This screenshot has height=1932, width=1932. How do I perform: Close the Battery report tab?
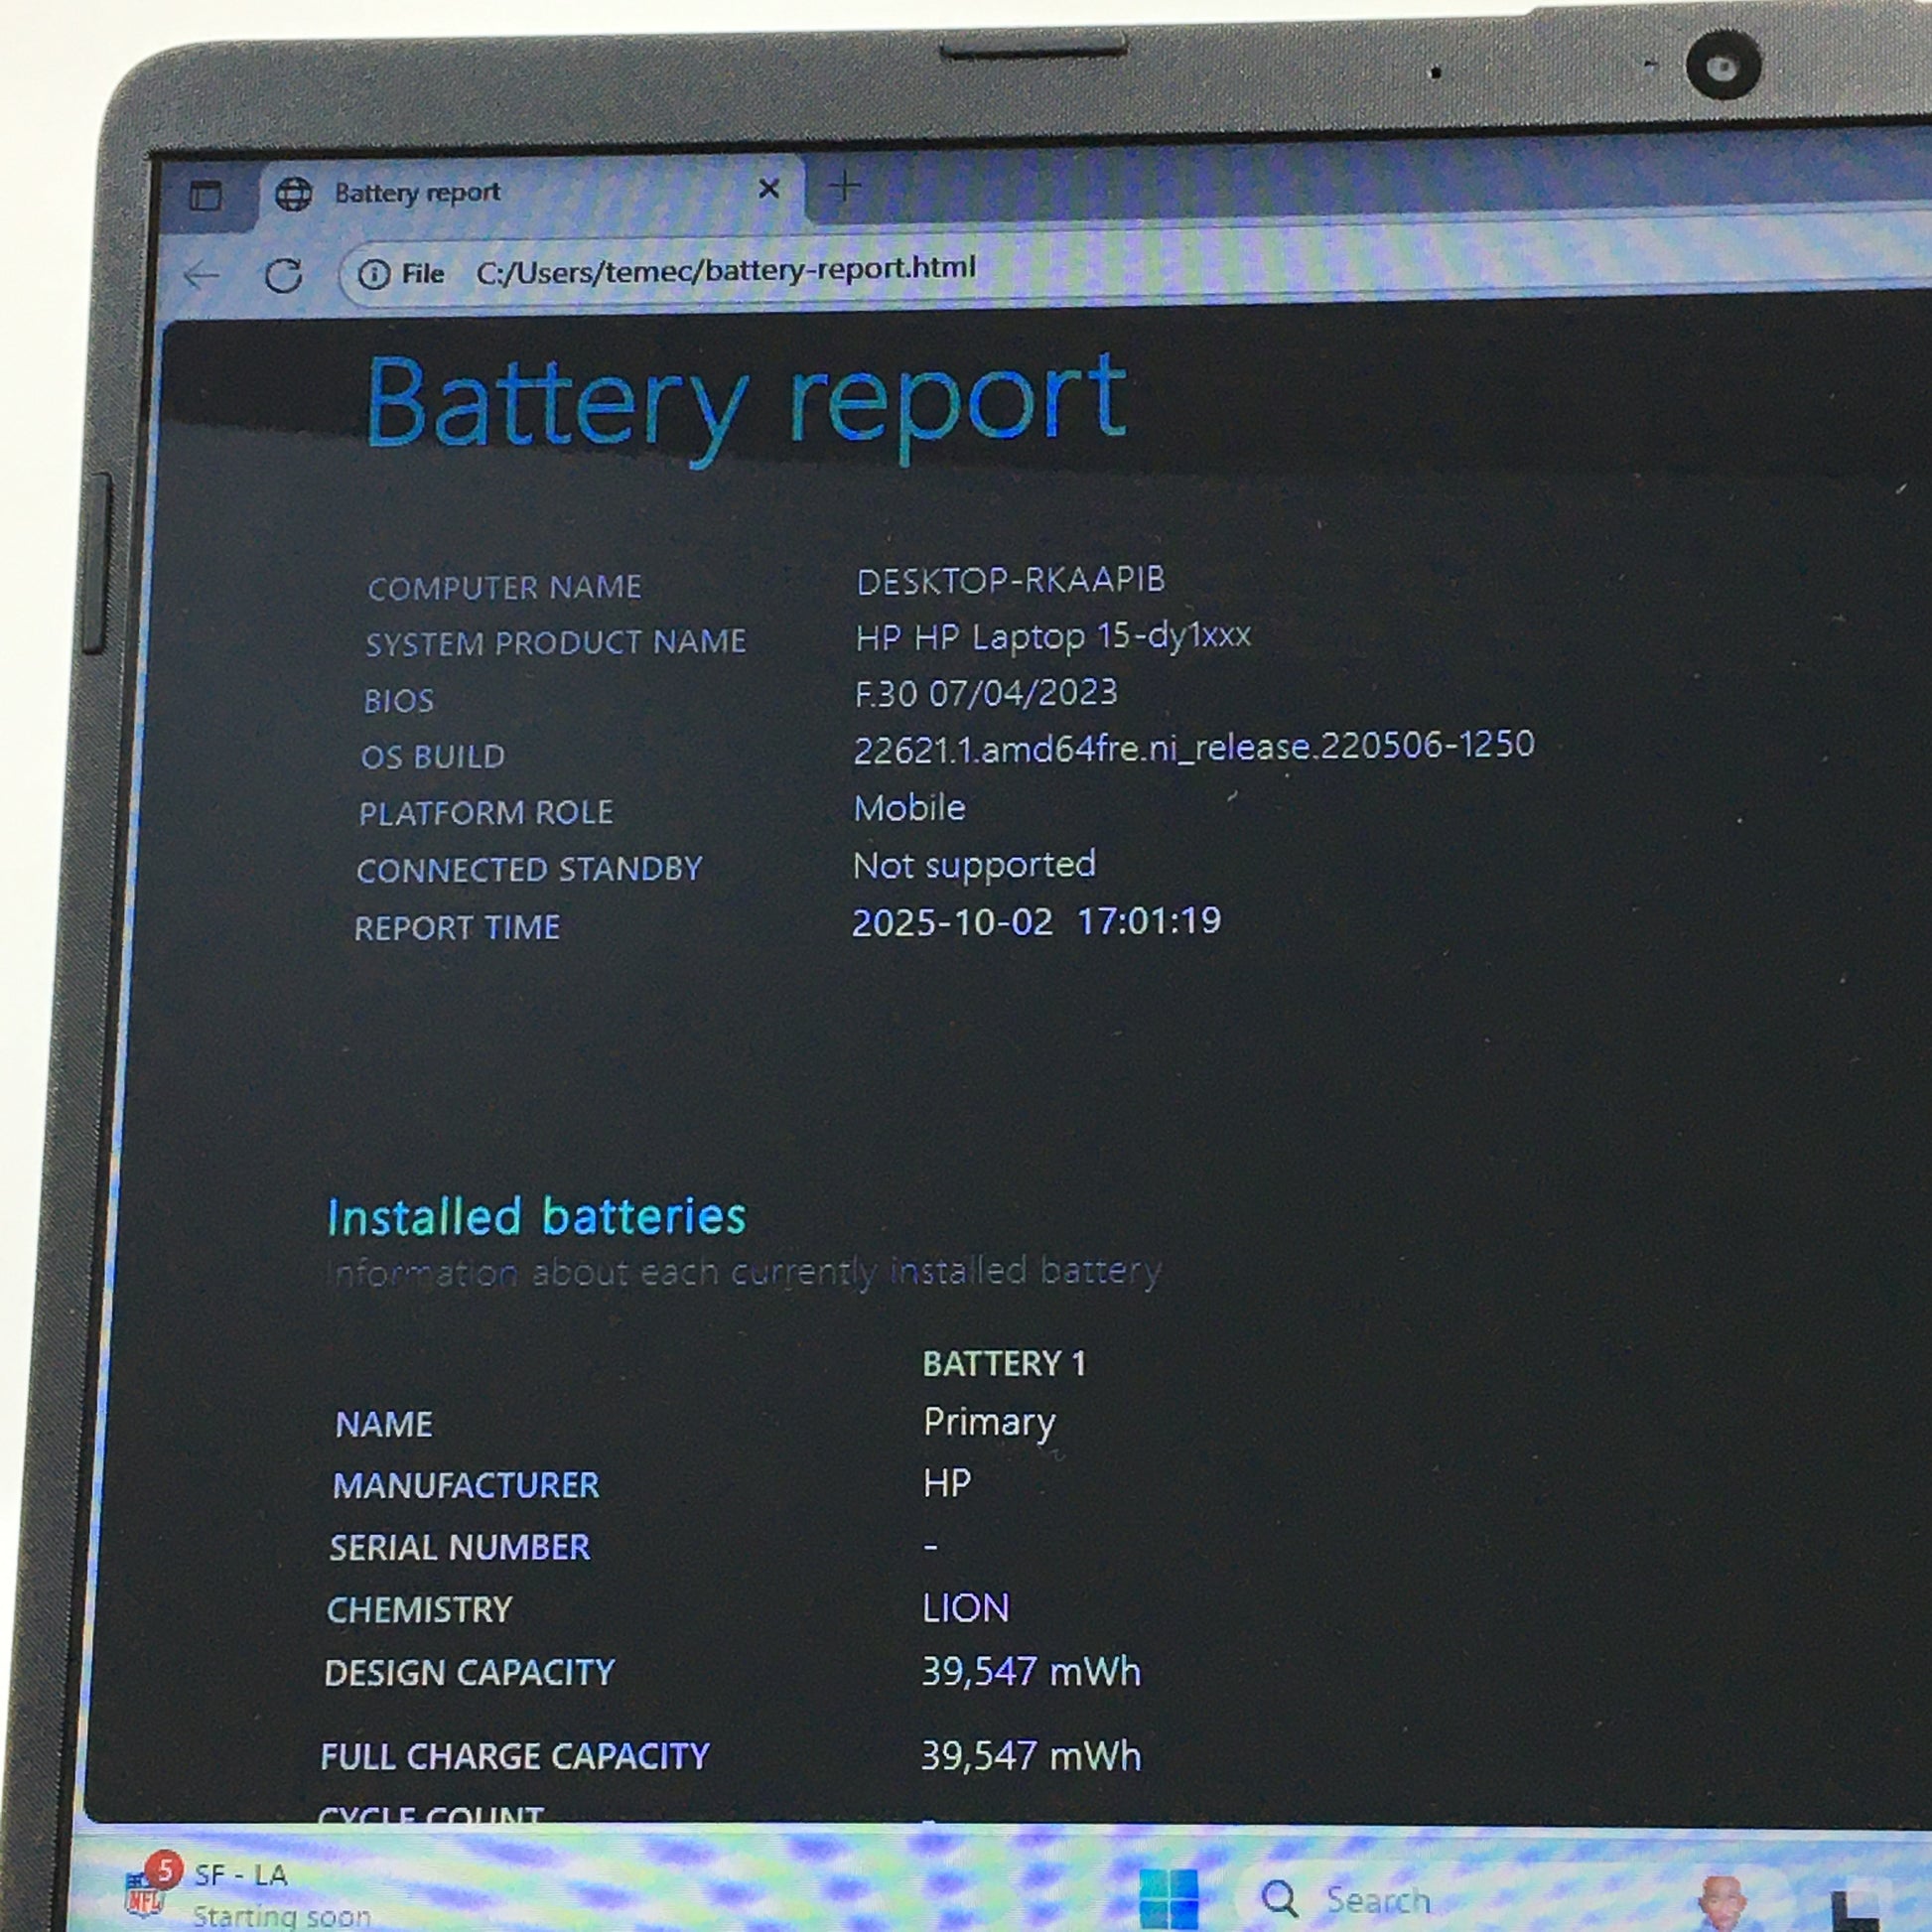[x=768, y=188]
